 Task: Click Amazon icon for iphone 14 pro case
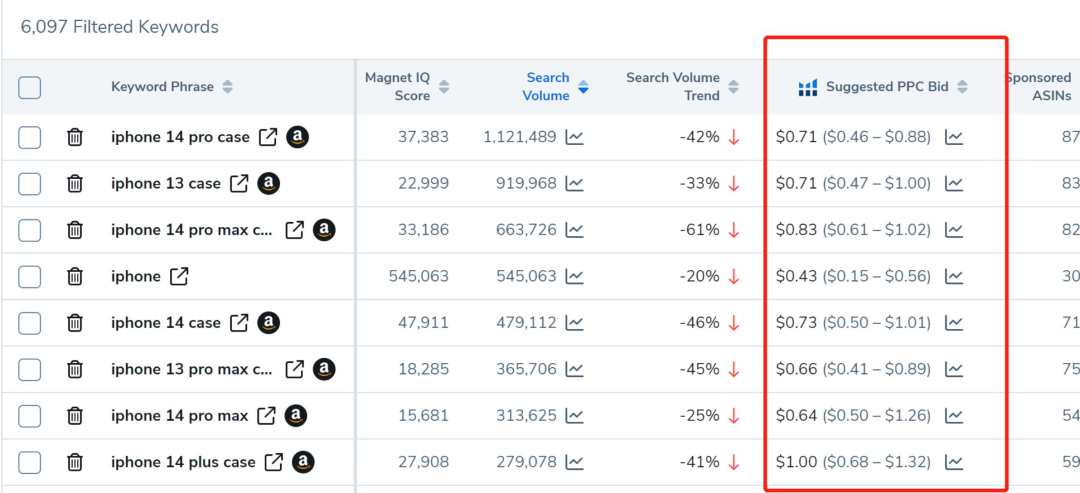click(298, 137)
